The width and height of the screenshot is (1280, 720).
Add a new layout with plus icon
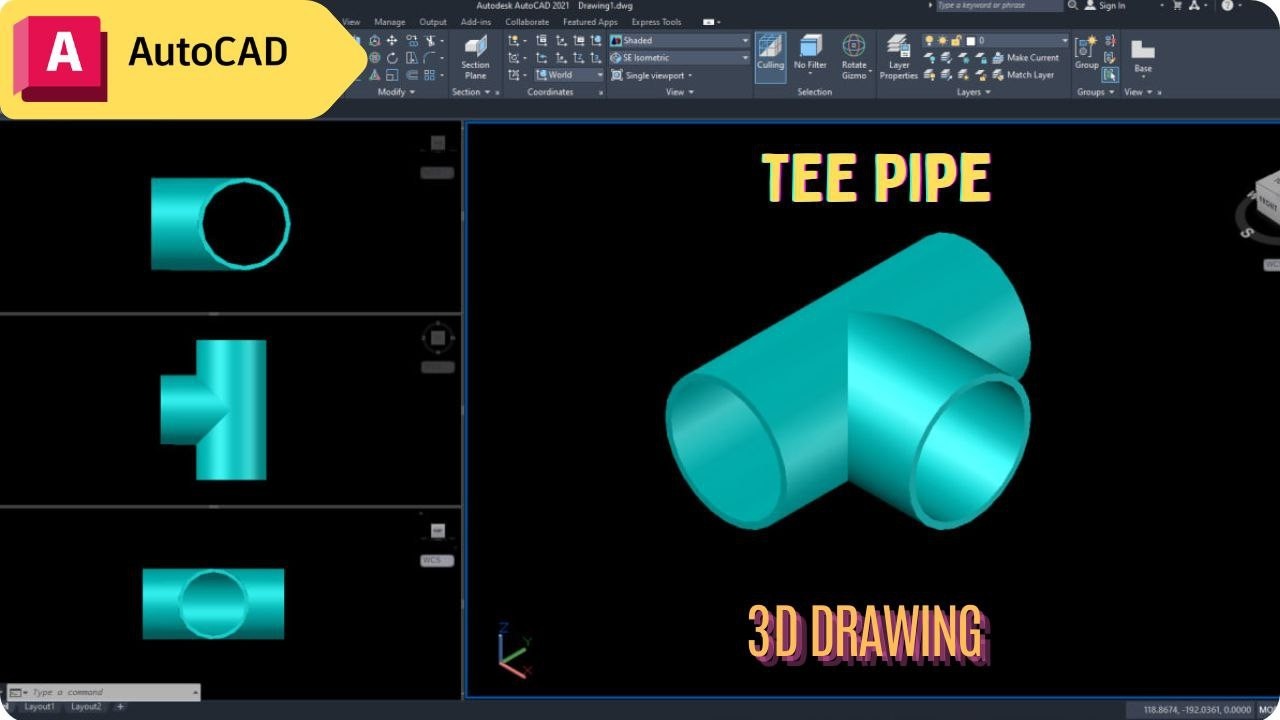pos(120,706)
